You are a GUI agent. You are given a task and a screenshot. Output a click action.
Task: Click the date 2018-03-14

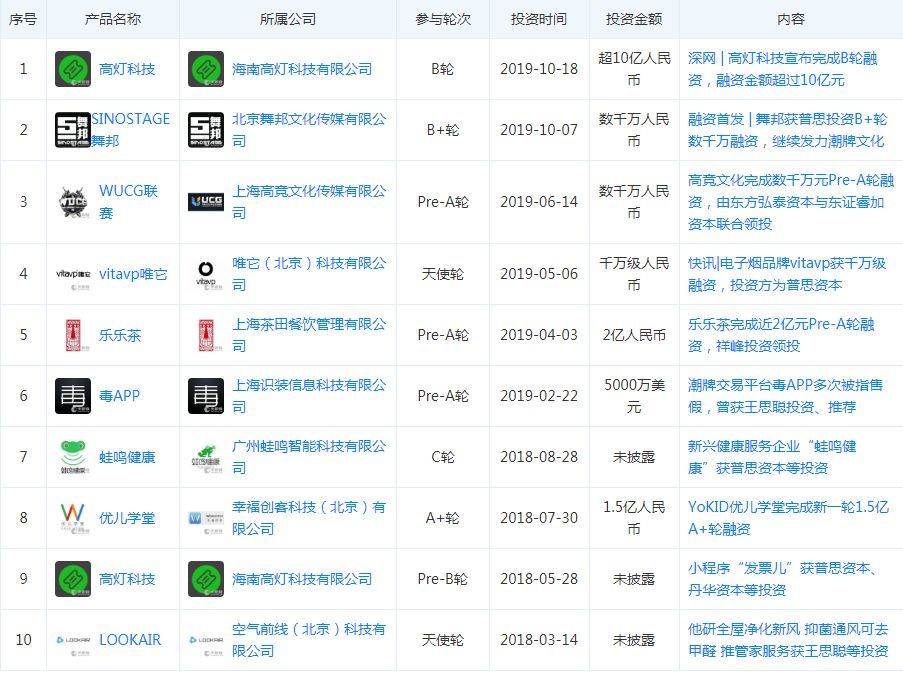point(539,640)
